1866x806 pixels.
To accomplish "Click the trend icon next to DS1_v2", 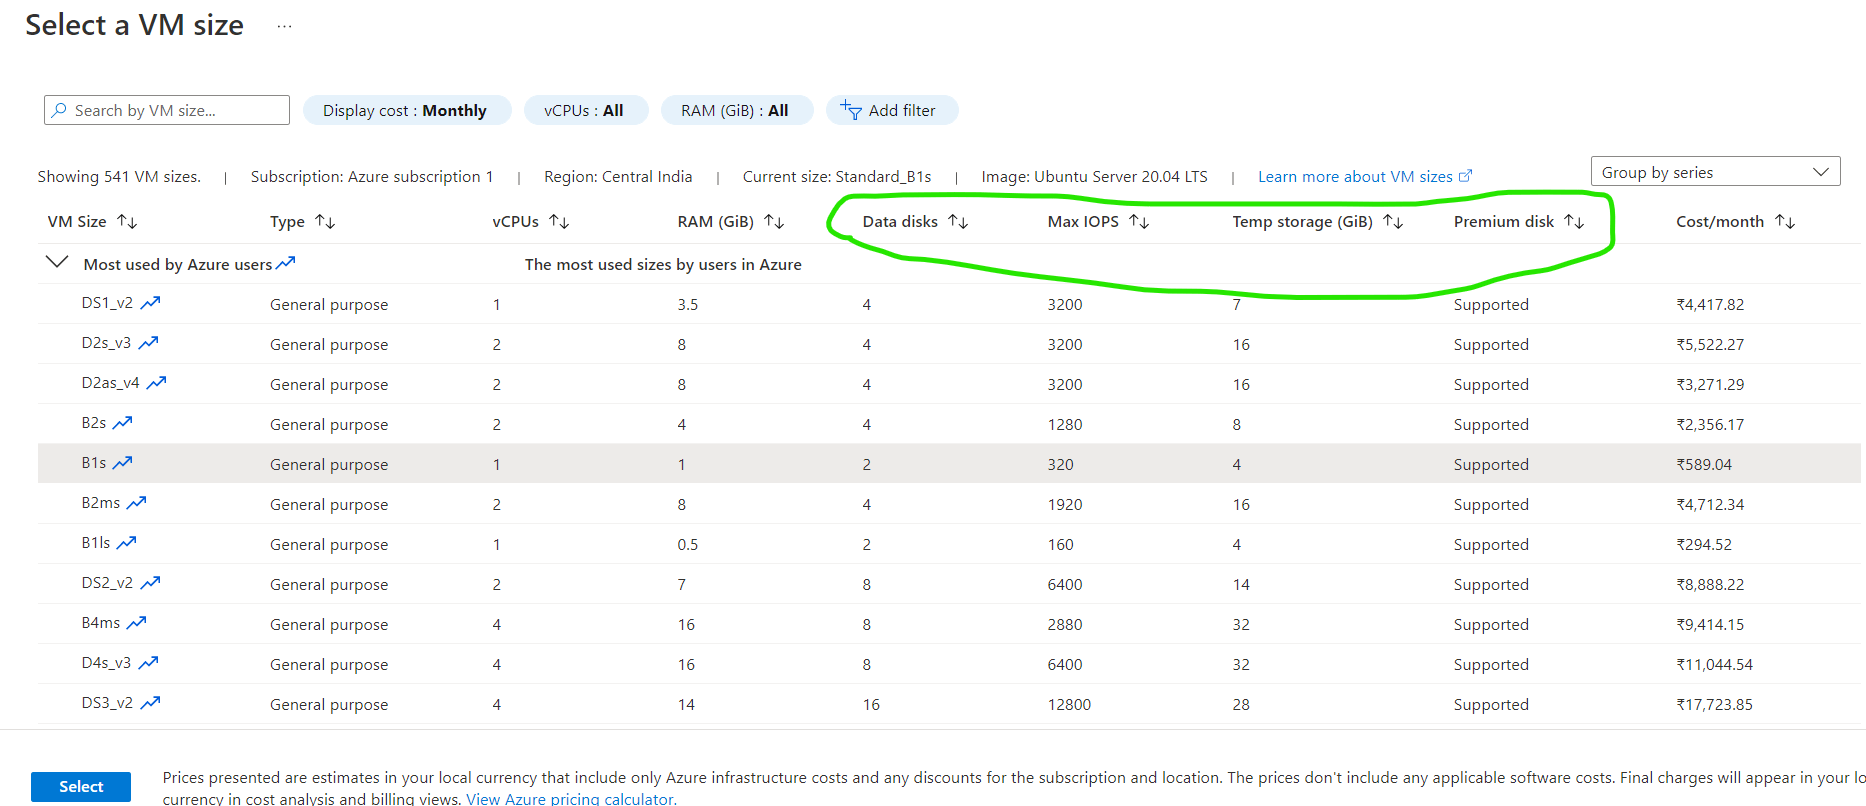I will point(150,303).
